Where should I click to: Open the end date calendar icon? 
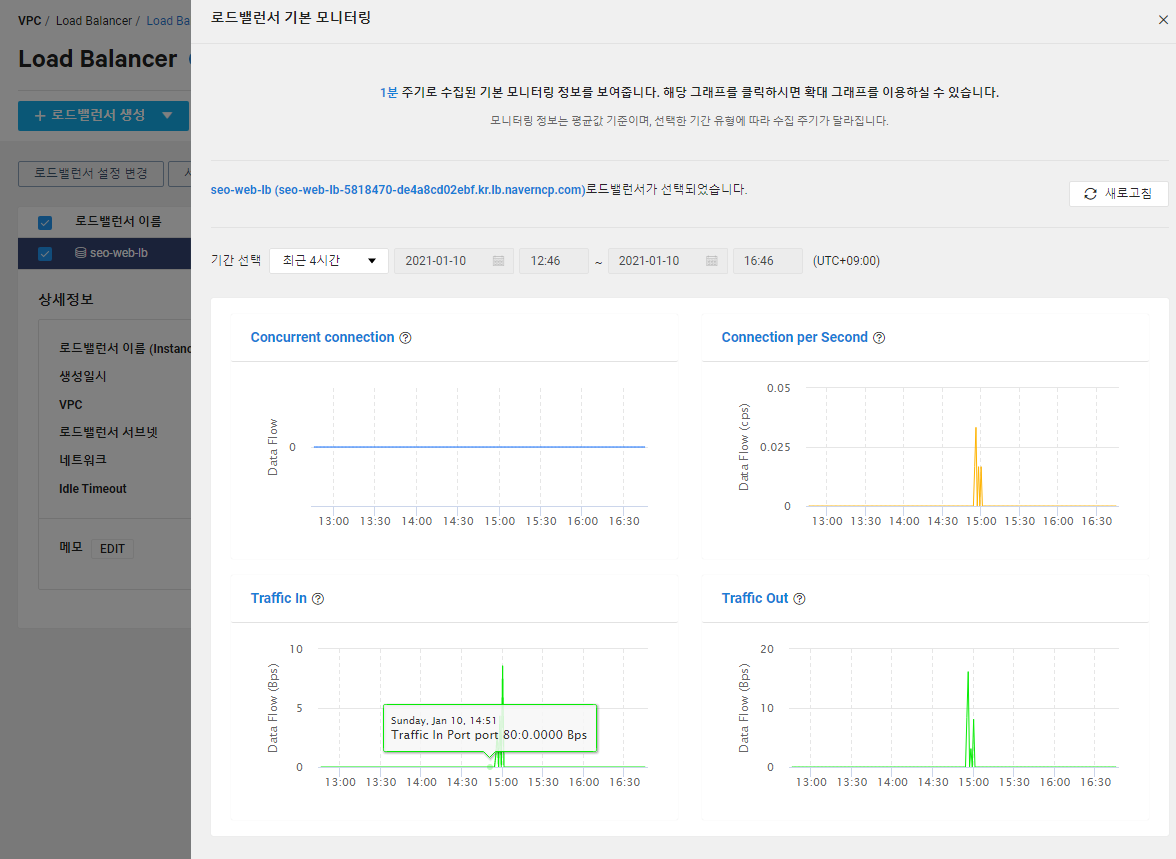[x=712, y=260]
